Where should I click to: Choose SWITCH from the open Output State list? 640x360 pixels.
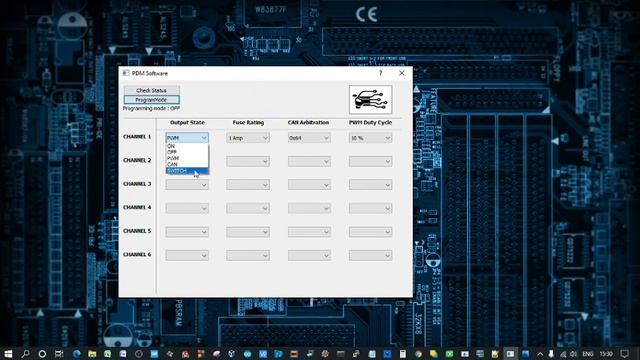(x=187, y=171)
